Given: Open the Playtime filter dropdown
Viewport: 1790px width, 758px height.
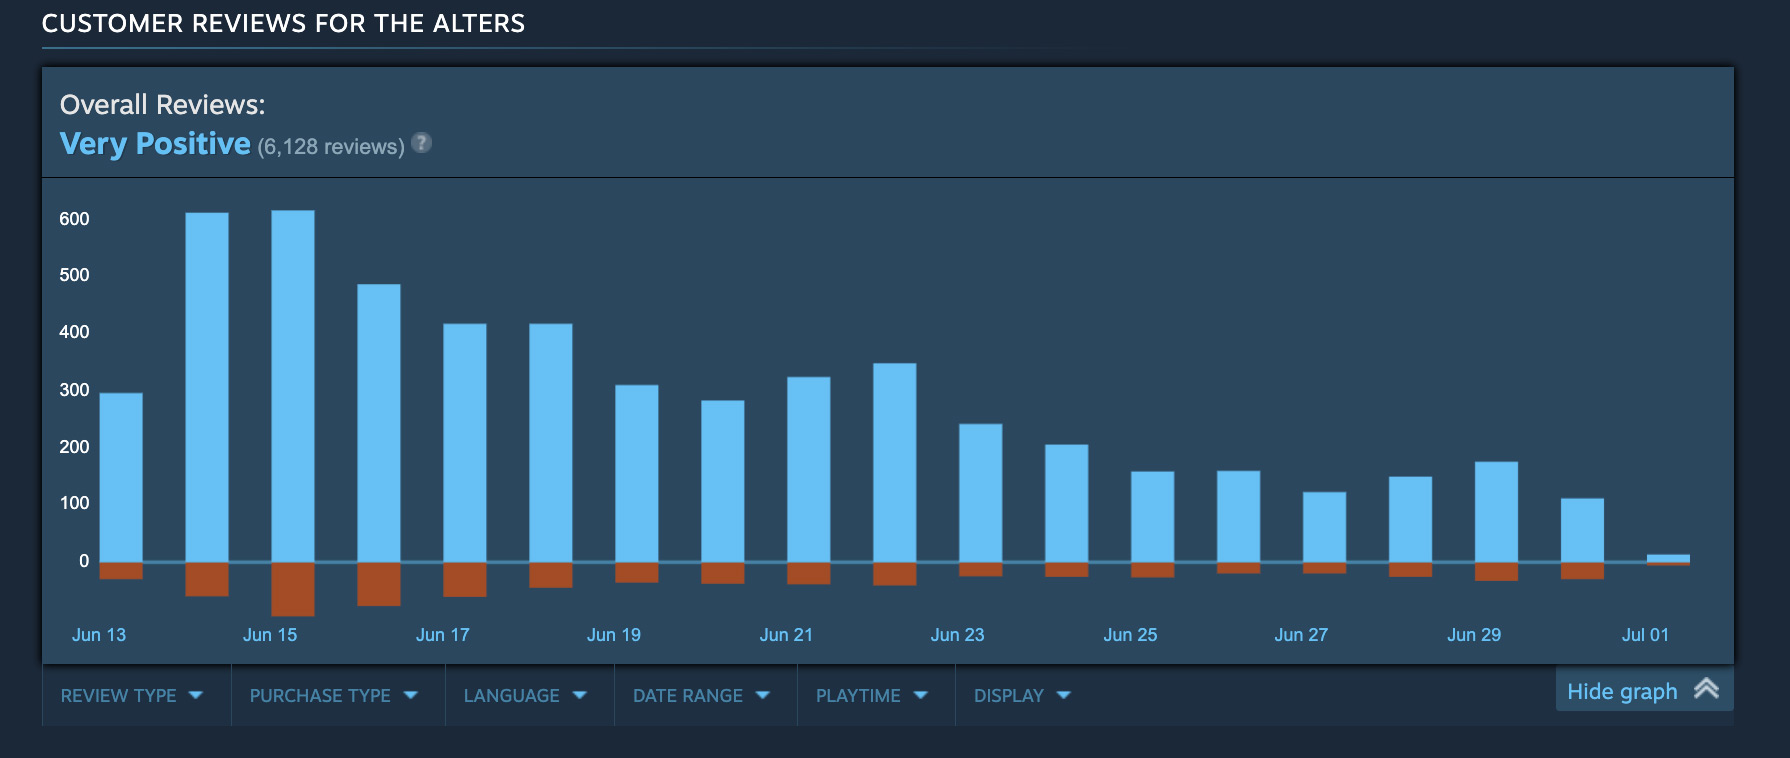Looking at the screenshot, I should coord(872,695).
